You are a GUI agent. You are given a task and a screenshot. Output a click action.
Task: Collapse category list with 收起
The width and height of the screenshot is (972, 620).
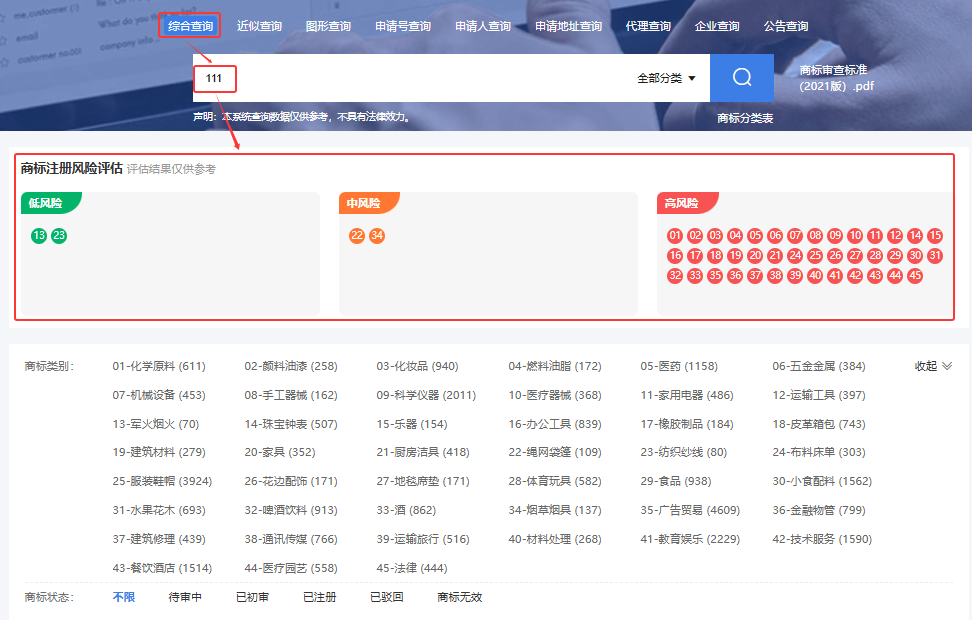click(933, 366)
